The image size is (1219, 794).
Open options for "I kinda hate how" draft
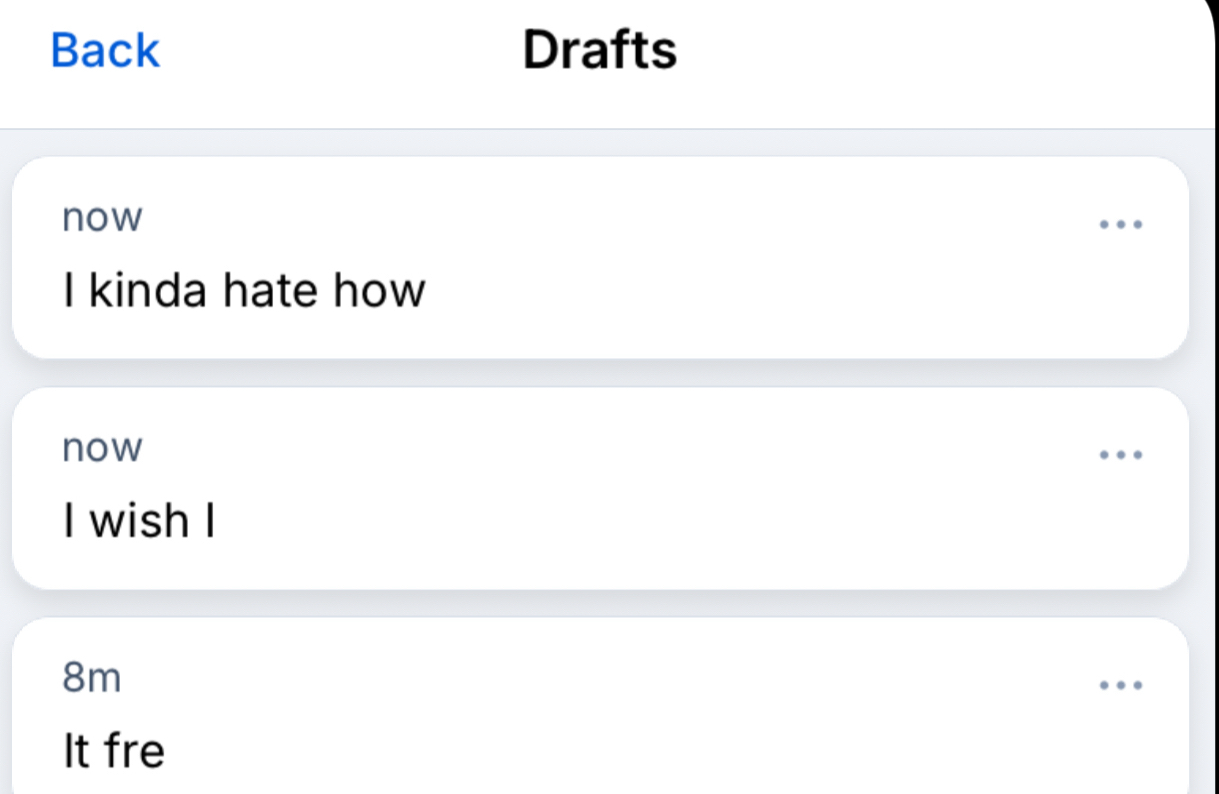pos(1120,225)
